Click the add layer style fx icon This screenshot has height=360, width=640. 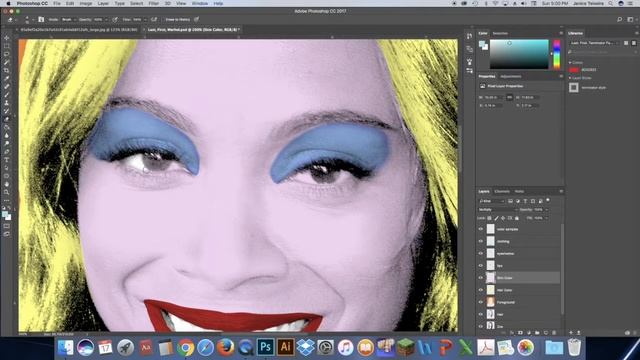[512, 333]
